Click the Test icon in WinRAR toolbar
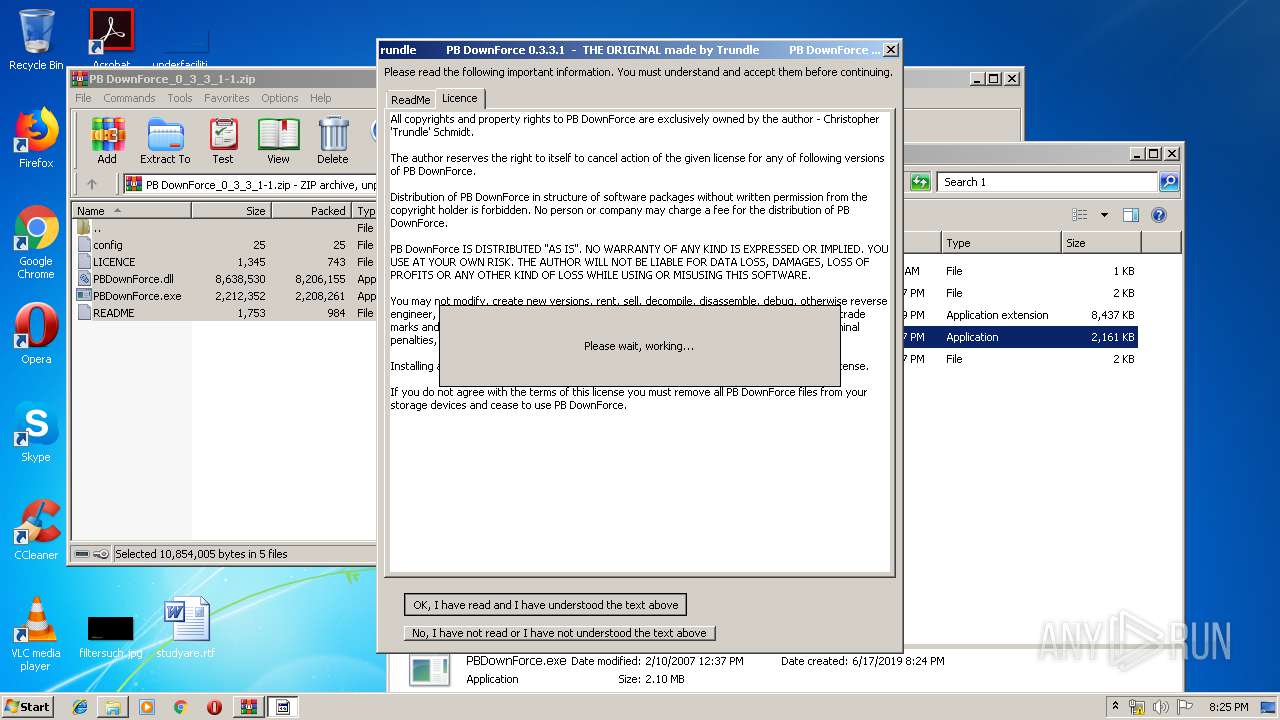The image size is (1280, 720). tap(223, 140)
